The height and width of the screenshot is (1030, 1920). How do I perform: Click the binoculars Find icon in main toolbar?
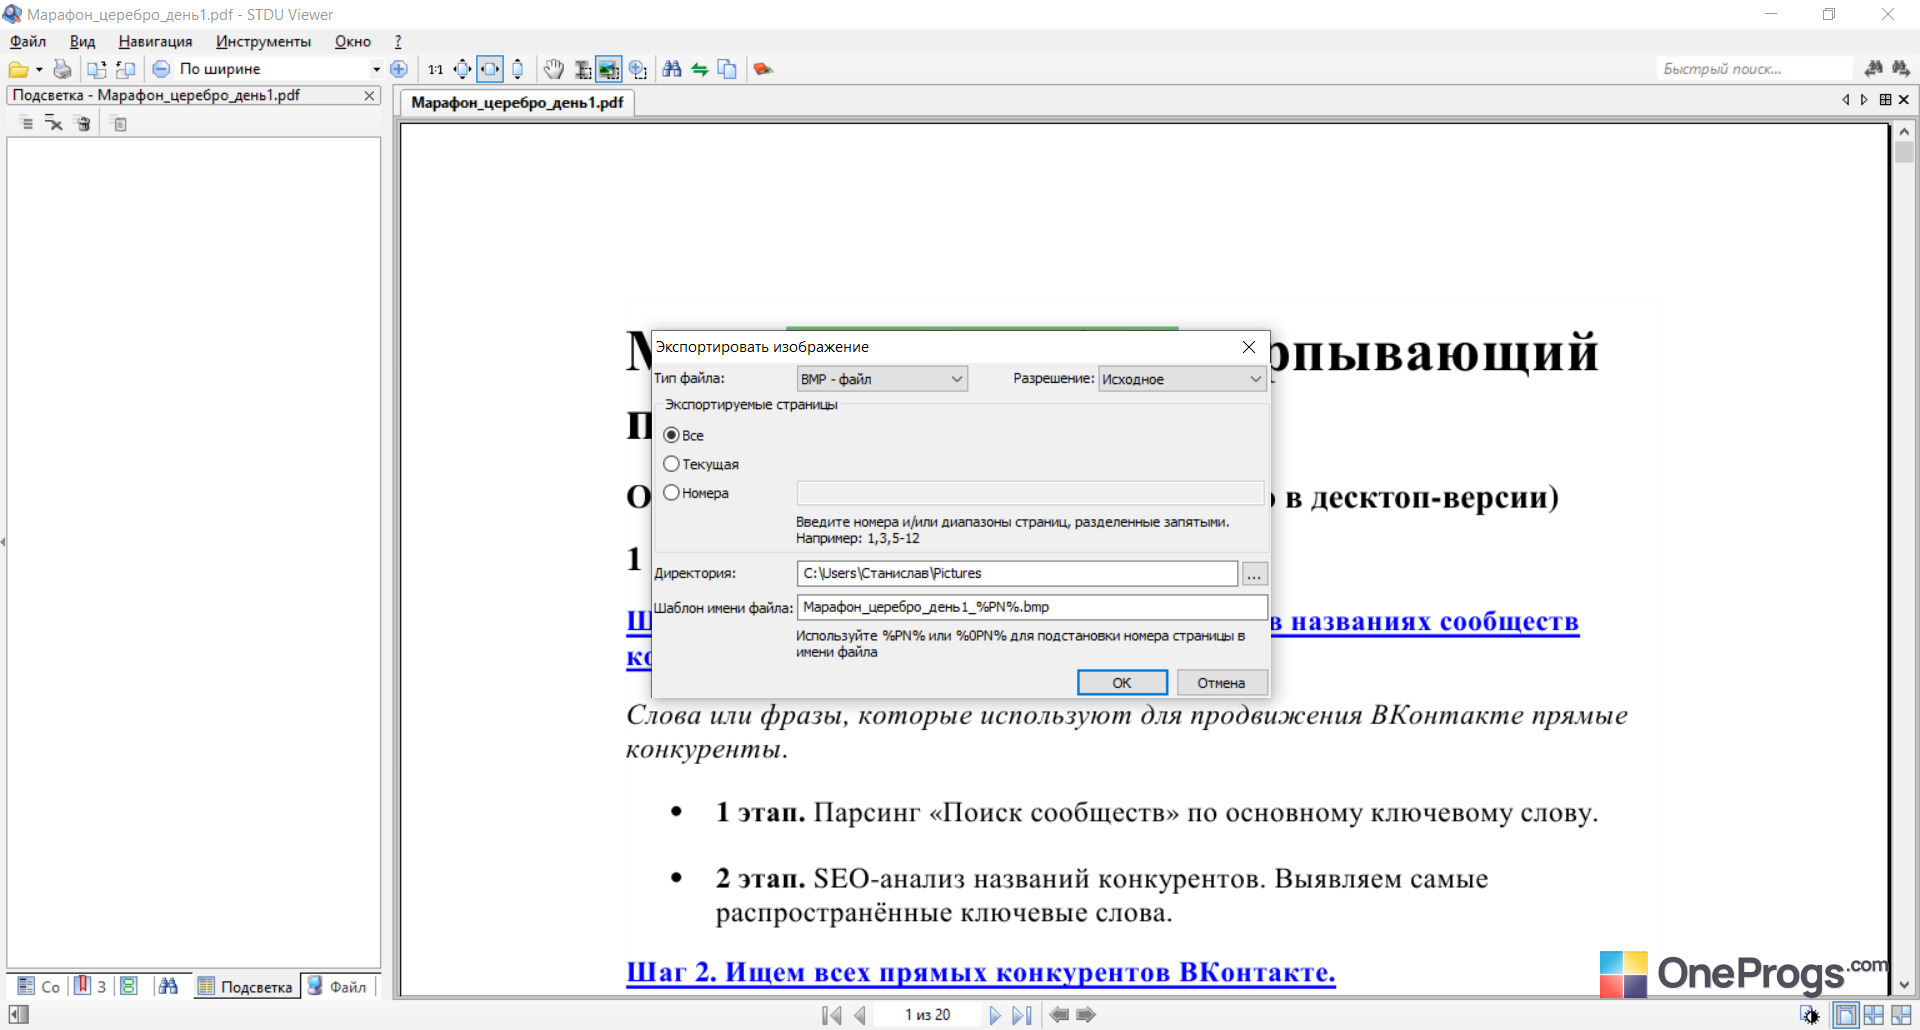point(672,69)
